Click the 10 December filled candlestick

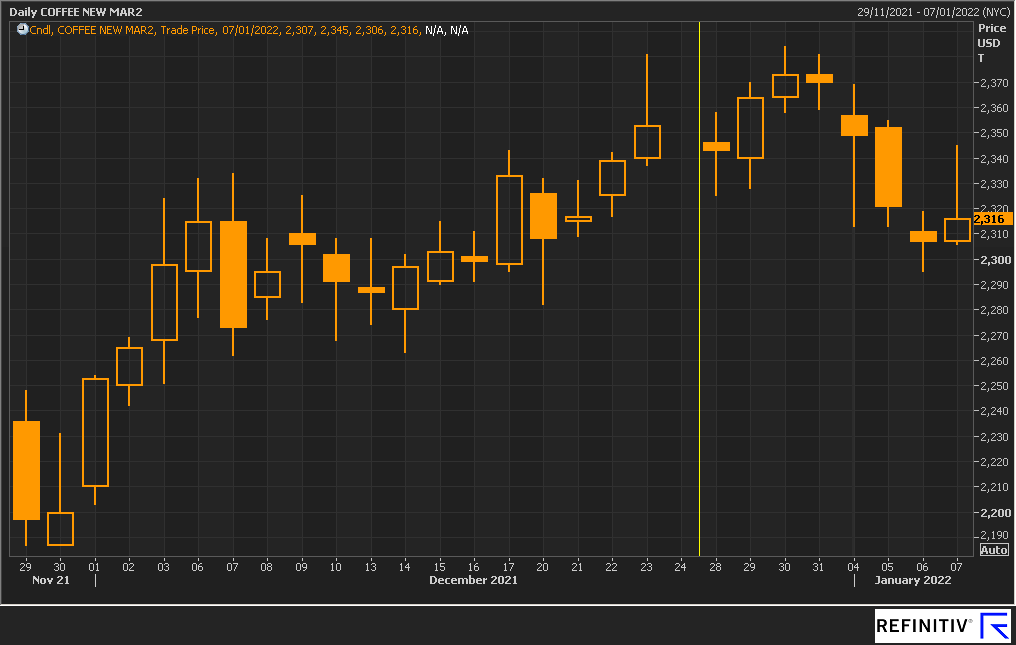pyautogui.click(x=336, y=268)
